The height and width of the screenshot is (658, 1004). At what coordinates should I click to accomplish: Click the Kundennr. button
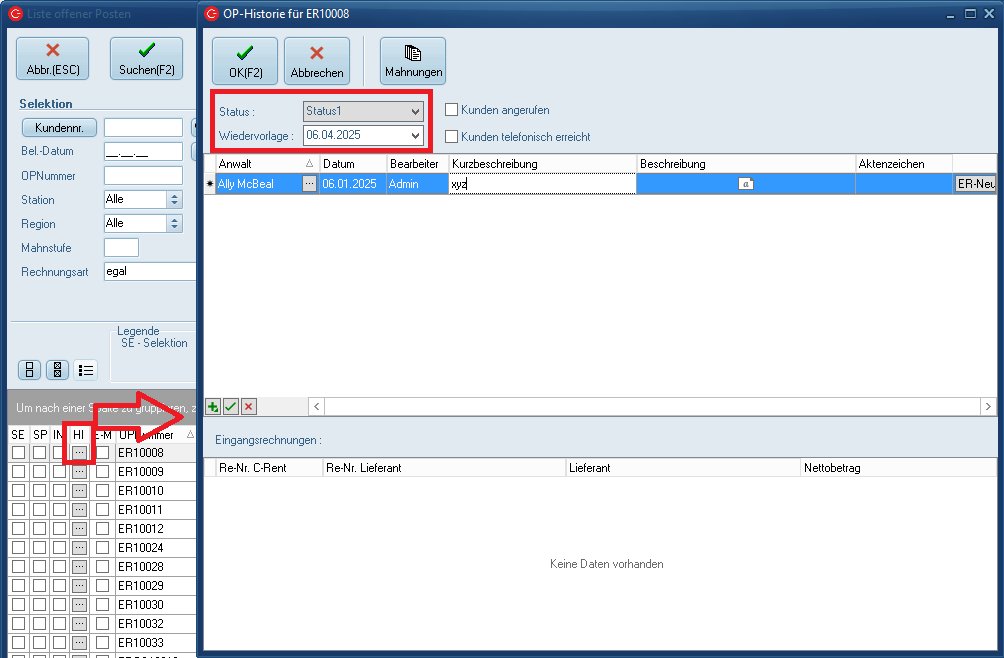click(58, 128)
